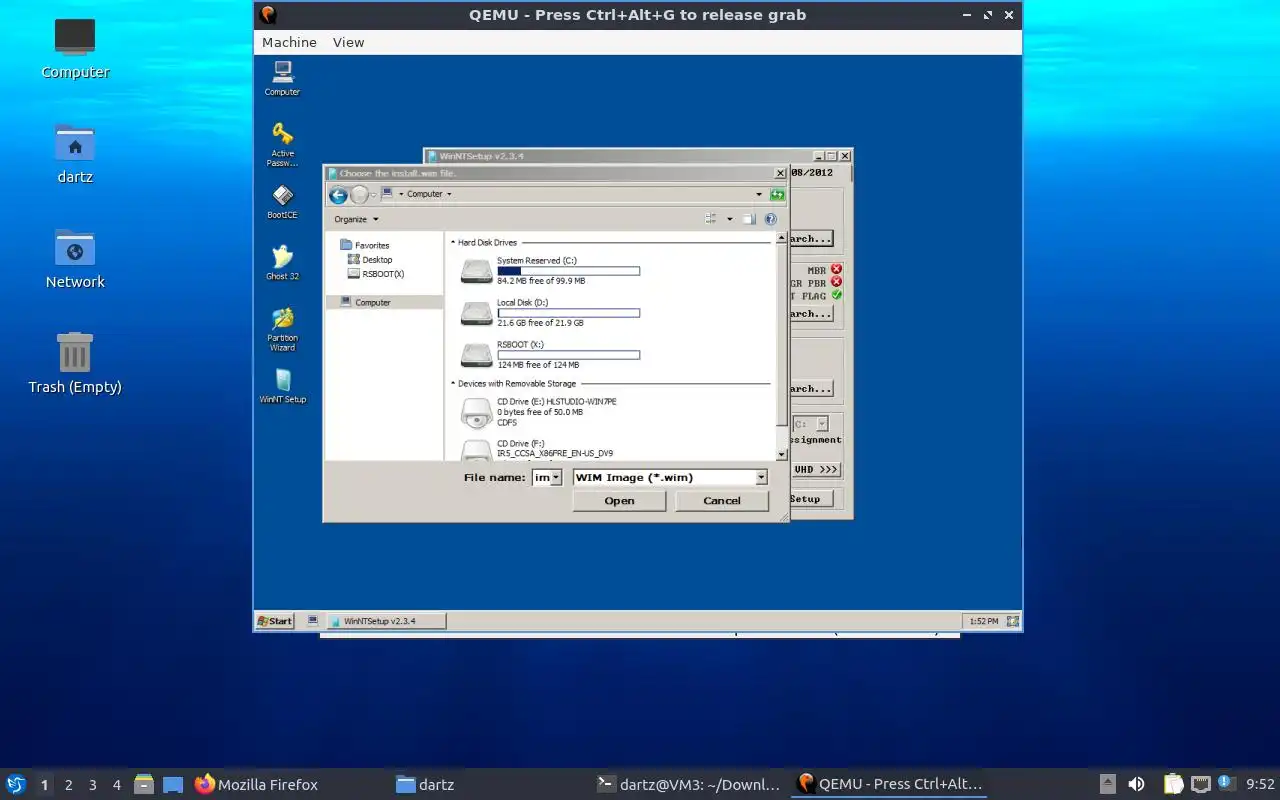Open host Network desktop icon
1280x800 pixels.
[75, 259]
